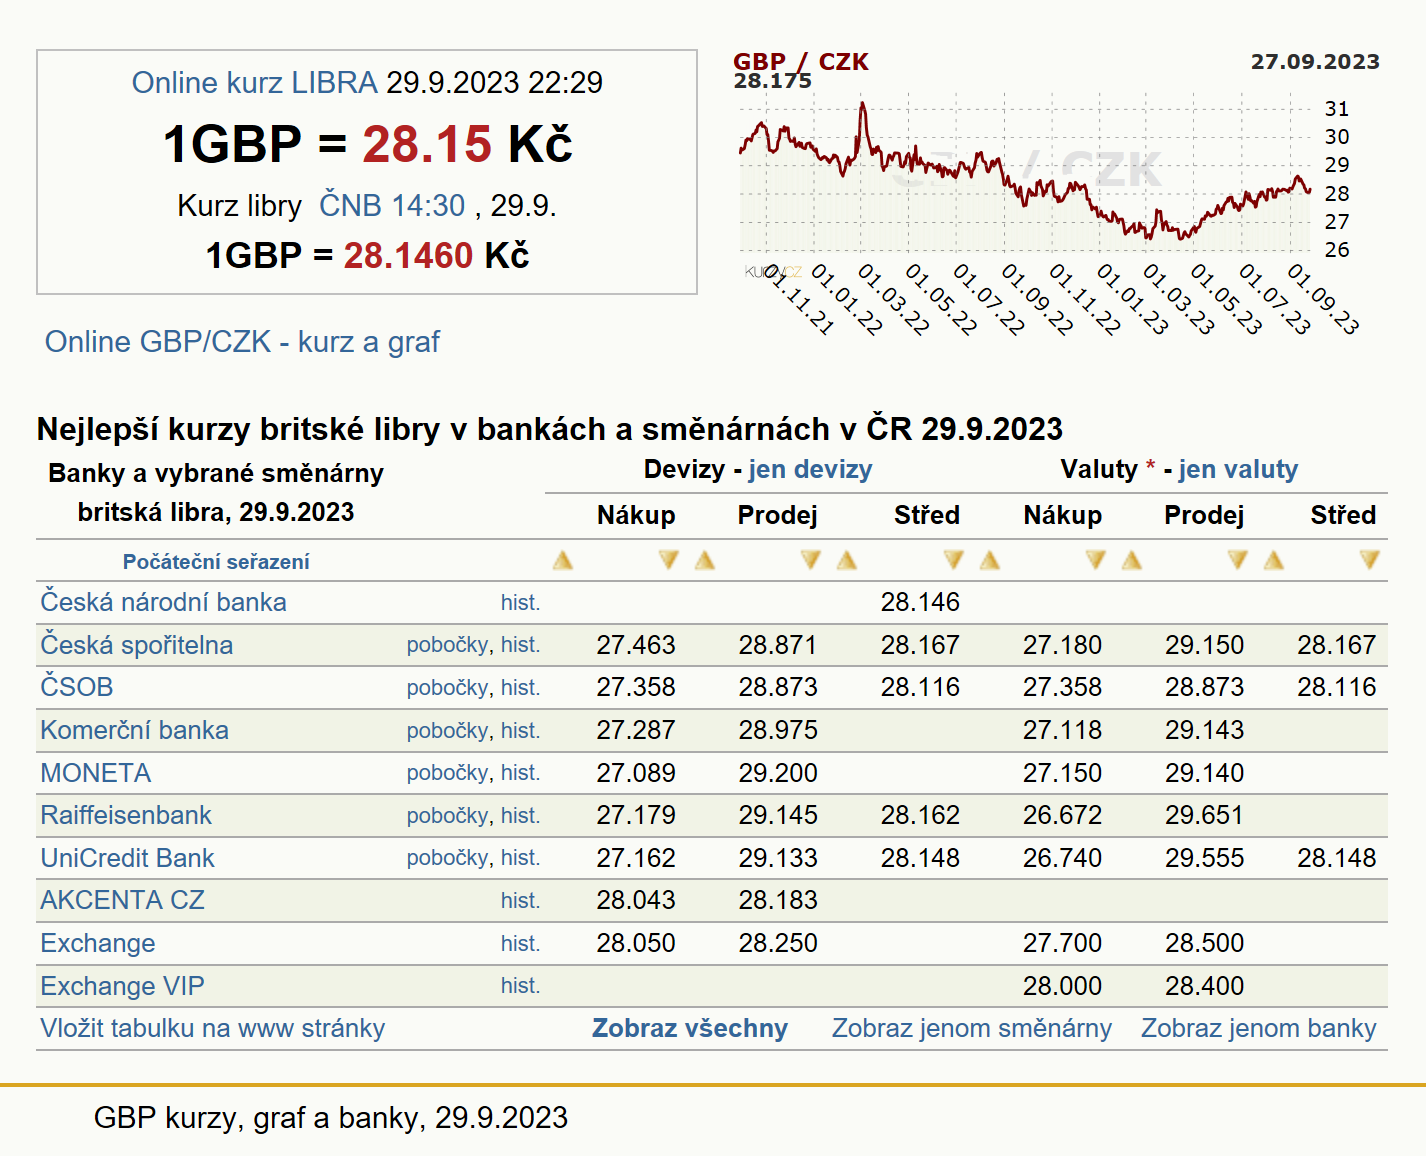This screenshot has width=1426, height=1156.
Task: Sort Devizy Prodej descending arrow
Action: coord(810,560)
